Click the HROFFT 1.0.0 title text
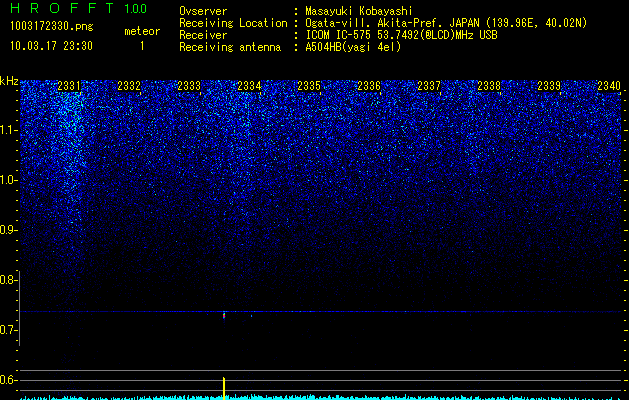The height and width of the screenshot is (400, 629). (78, 8)
